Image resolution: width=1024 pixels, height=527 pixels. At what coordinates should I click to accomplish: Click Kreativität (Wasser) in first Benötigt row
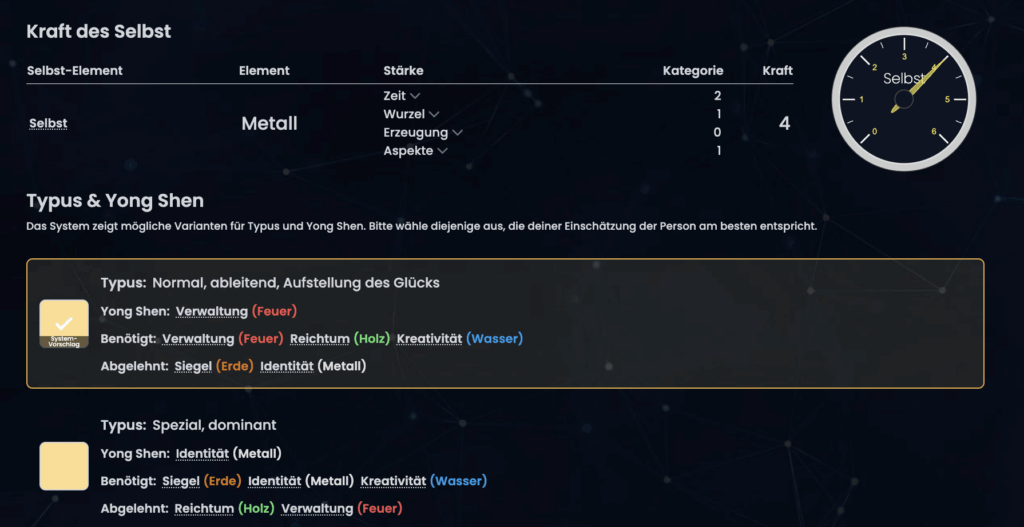click(x=460, y=338)
